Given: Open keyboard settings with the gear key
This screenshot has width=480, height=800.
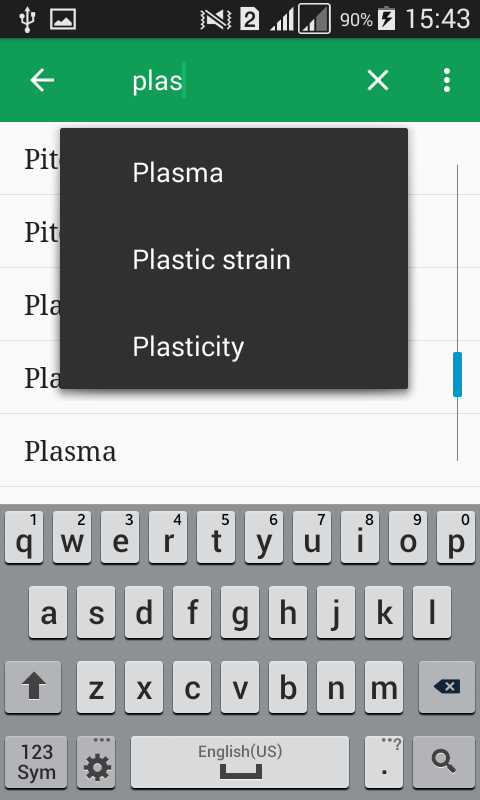Looking at the screenshot, I should [96, 762].
